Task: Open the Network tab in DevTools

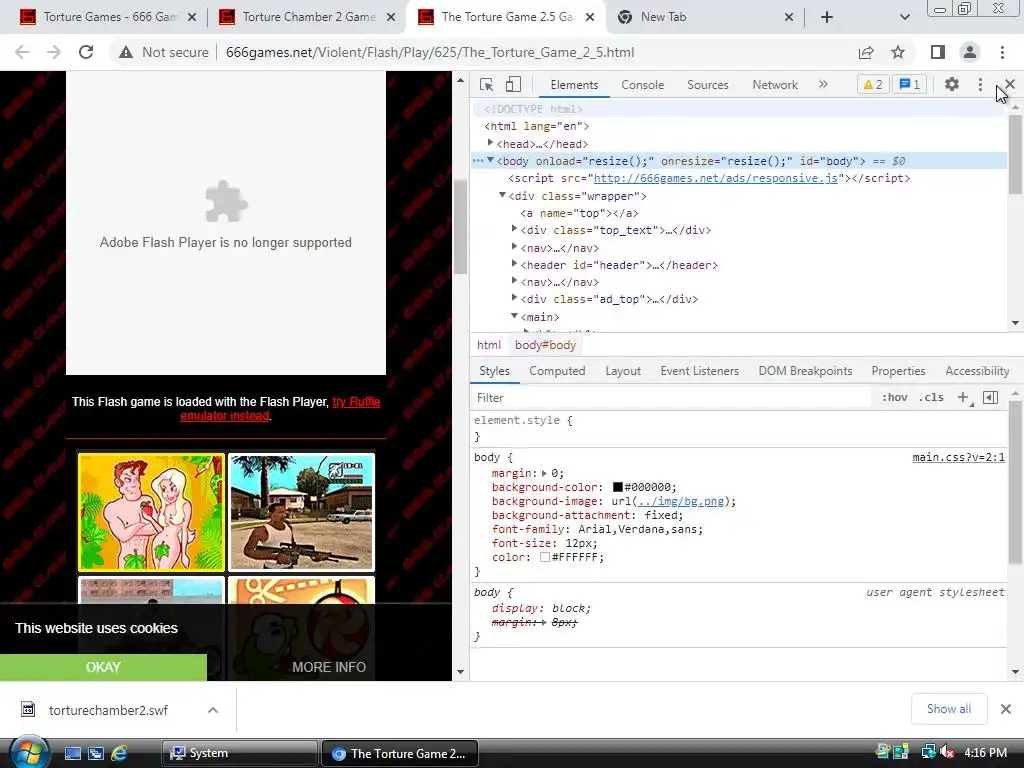Action: pos(775,85)
